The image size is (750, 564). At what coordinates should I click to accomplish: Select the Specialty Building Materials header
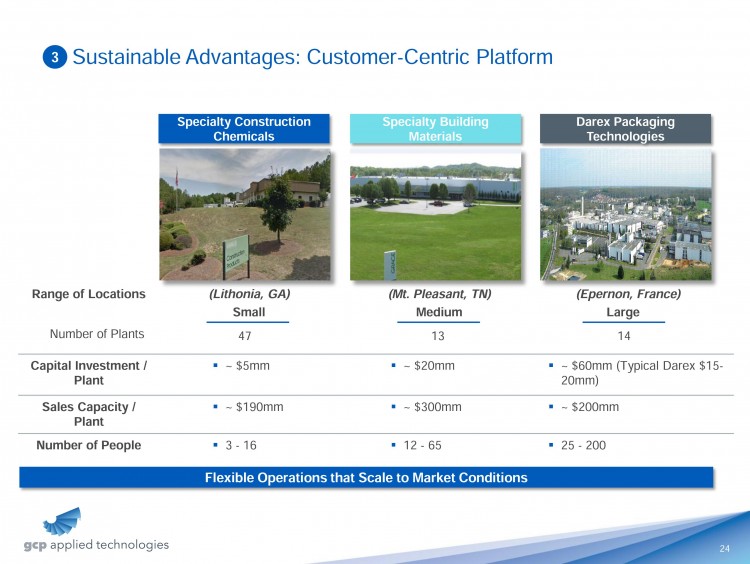click(435, 129)
